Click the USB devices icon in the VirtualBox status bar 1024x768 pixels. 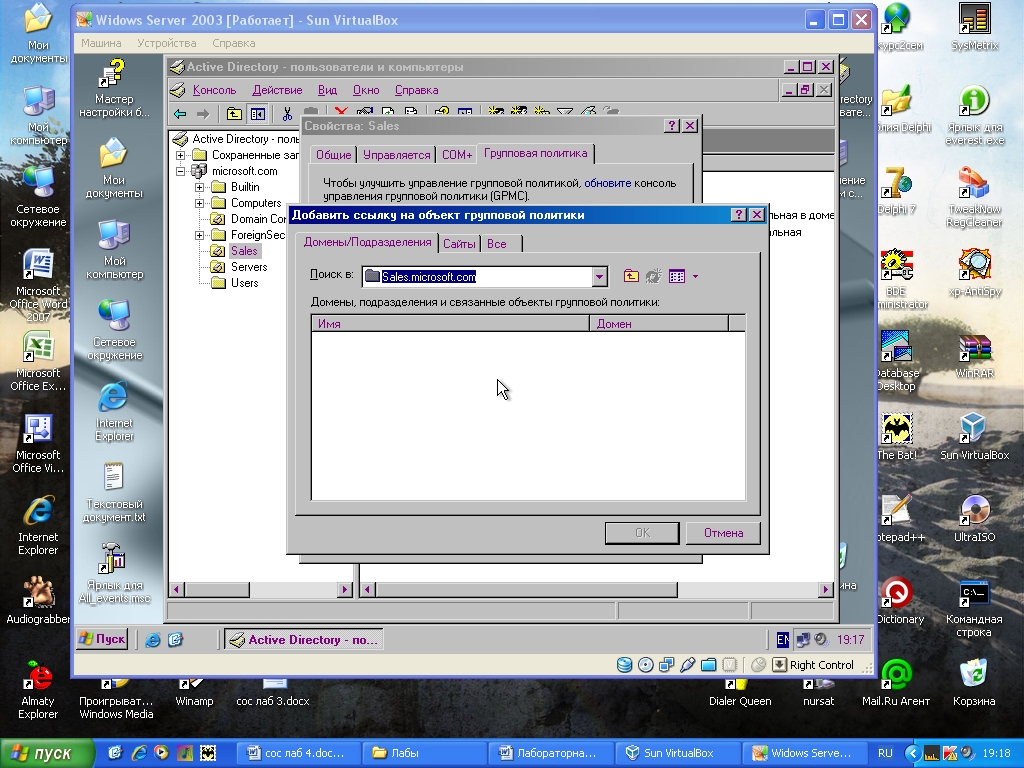pos(687,665)
